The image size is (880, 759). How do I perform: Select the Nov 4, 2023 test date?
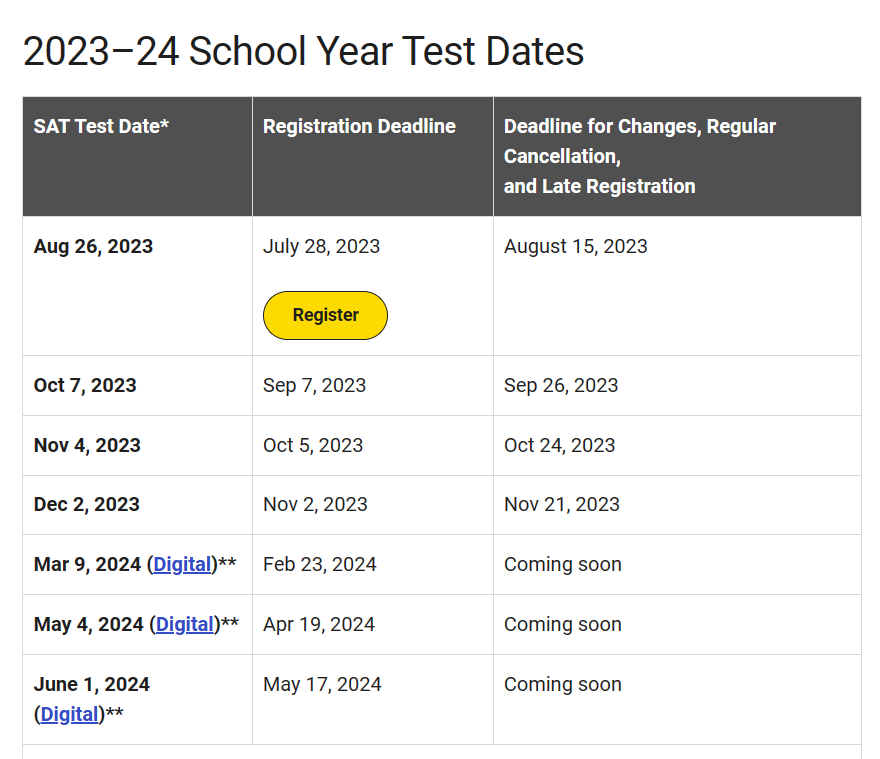coord(87,445)
